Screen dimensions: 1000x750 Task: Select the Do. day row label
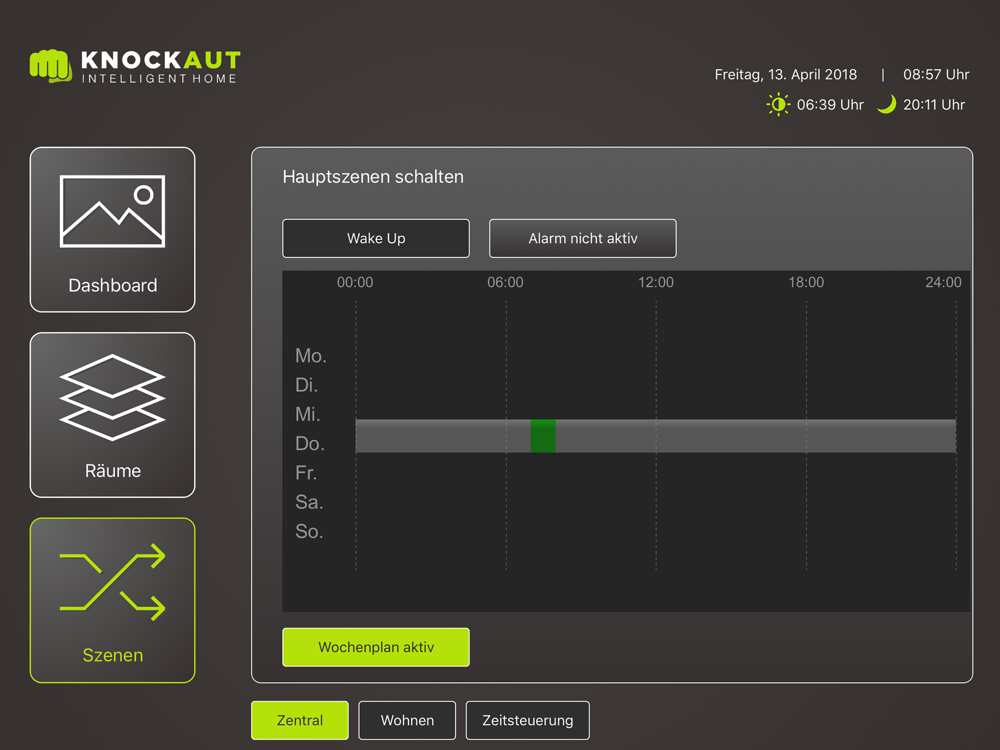click(309, 444)
